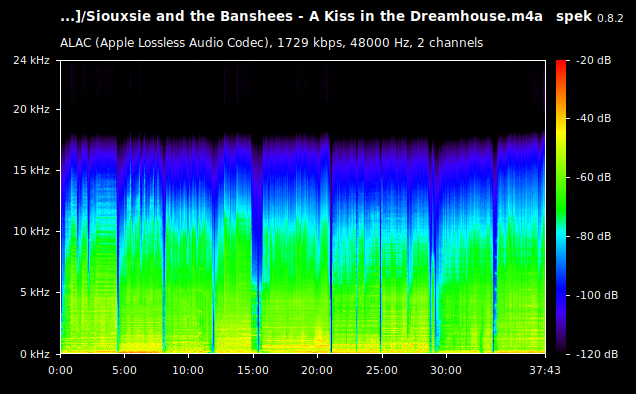Viewport: 636px width, 394px height.
Task: Click the '24 kHz' frequency axis label
Action: pos(31,60)
